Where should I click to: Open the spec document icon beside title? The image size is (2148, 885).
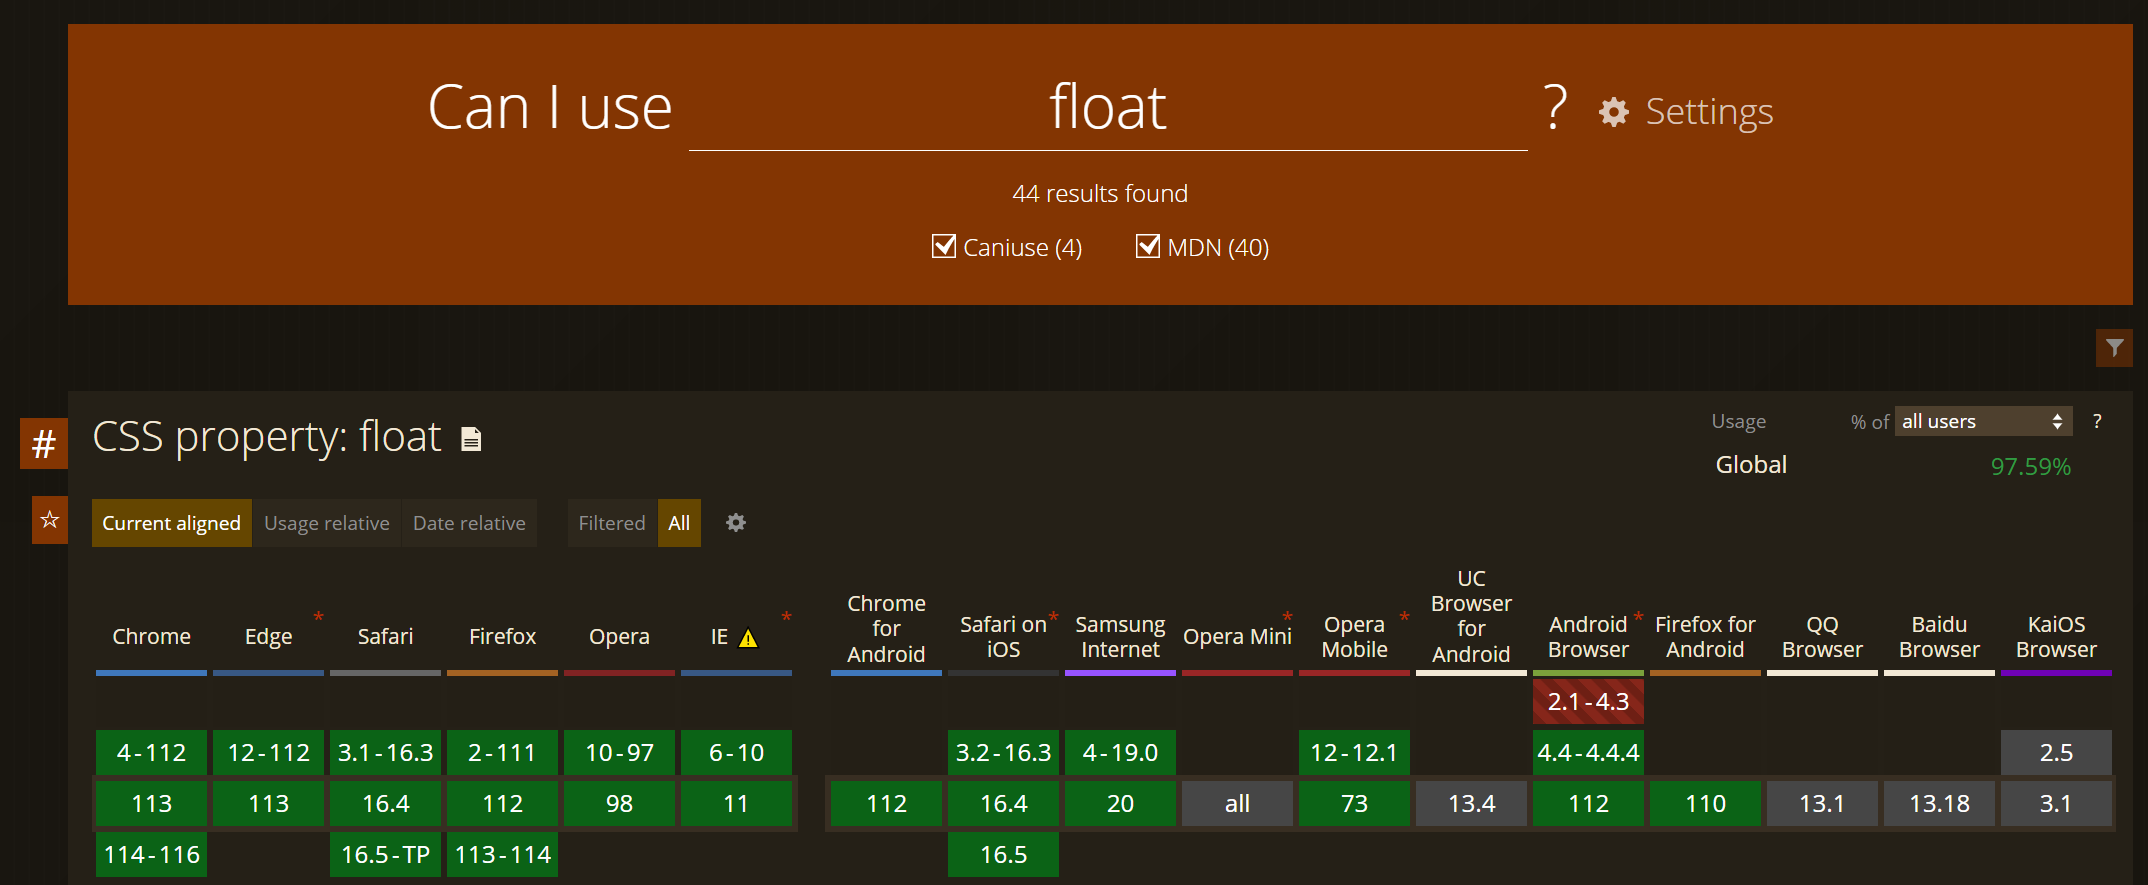coord(471,439)
